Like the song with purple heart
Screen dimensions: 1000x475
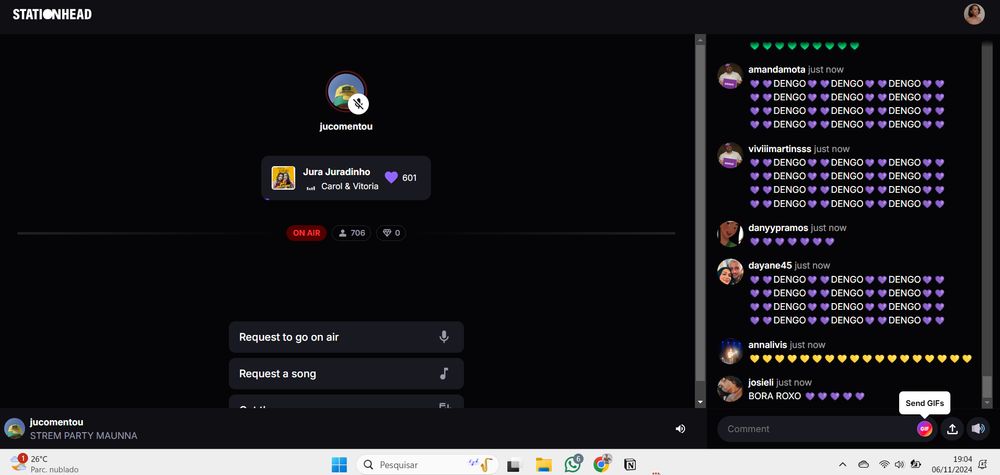pyautogui.click(x=392, y=178)
